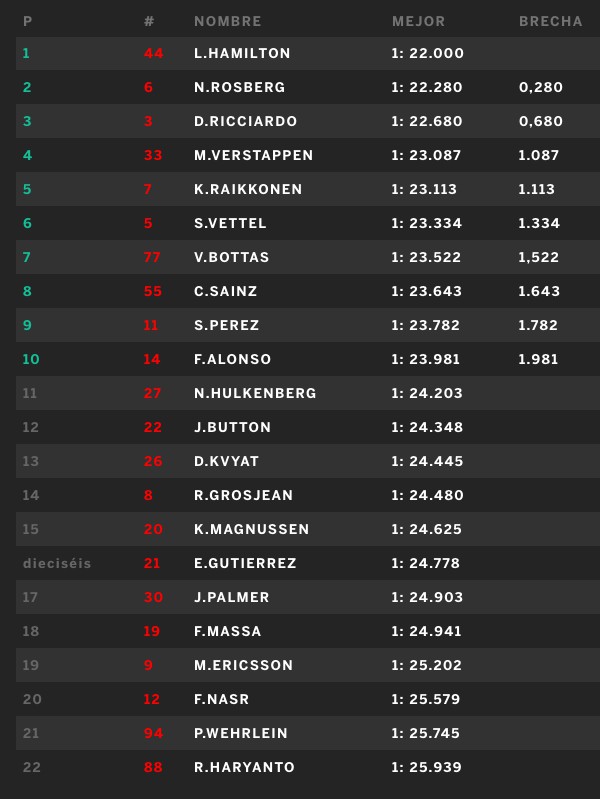Image resolution: width=600 pixels, height=799 pixels.
Task: Open C.SAINZ driver entry
Action: coord(225,291)
